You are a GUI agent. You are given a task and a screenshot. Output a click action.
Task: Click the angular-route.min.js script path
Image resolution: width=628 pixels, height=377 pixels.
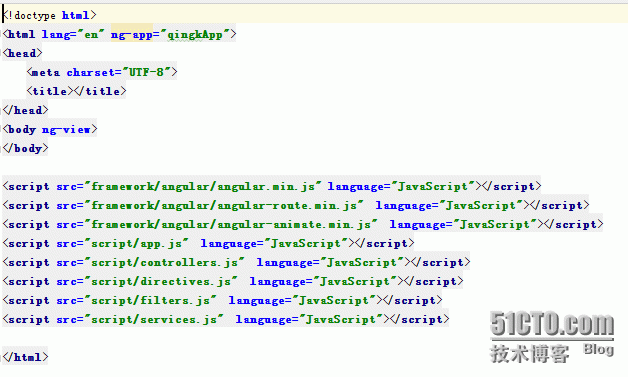[x=224, y=206]
